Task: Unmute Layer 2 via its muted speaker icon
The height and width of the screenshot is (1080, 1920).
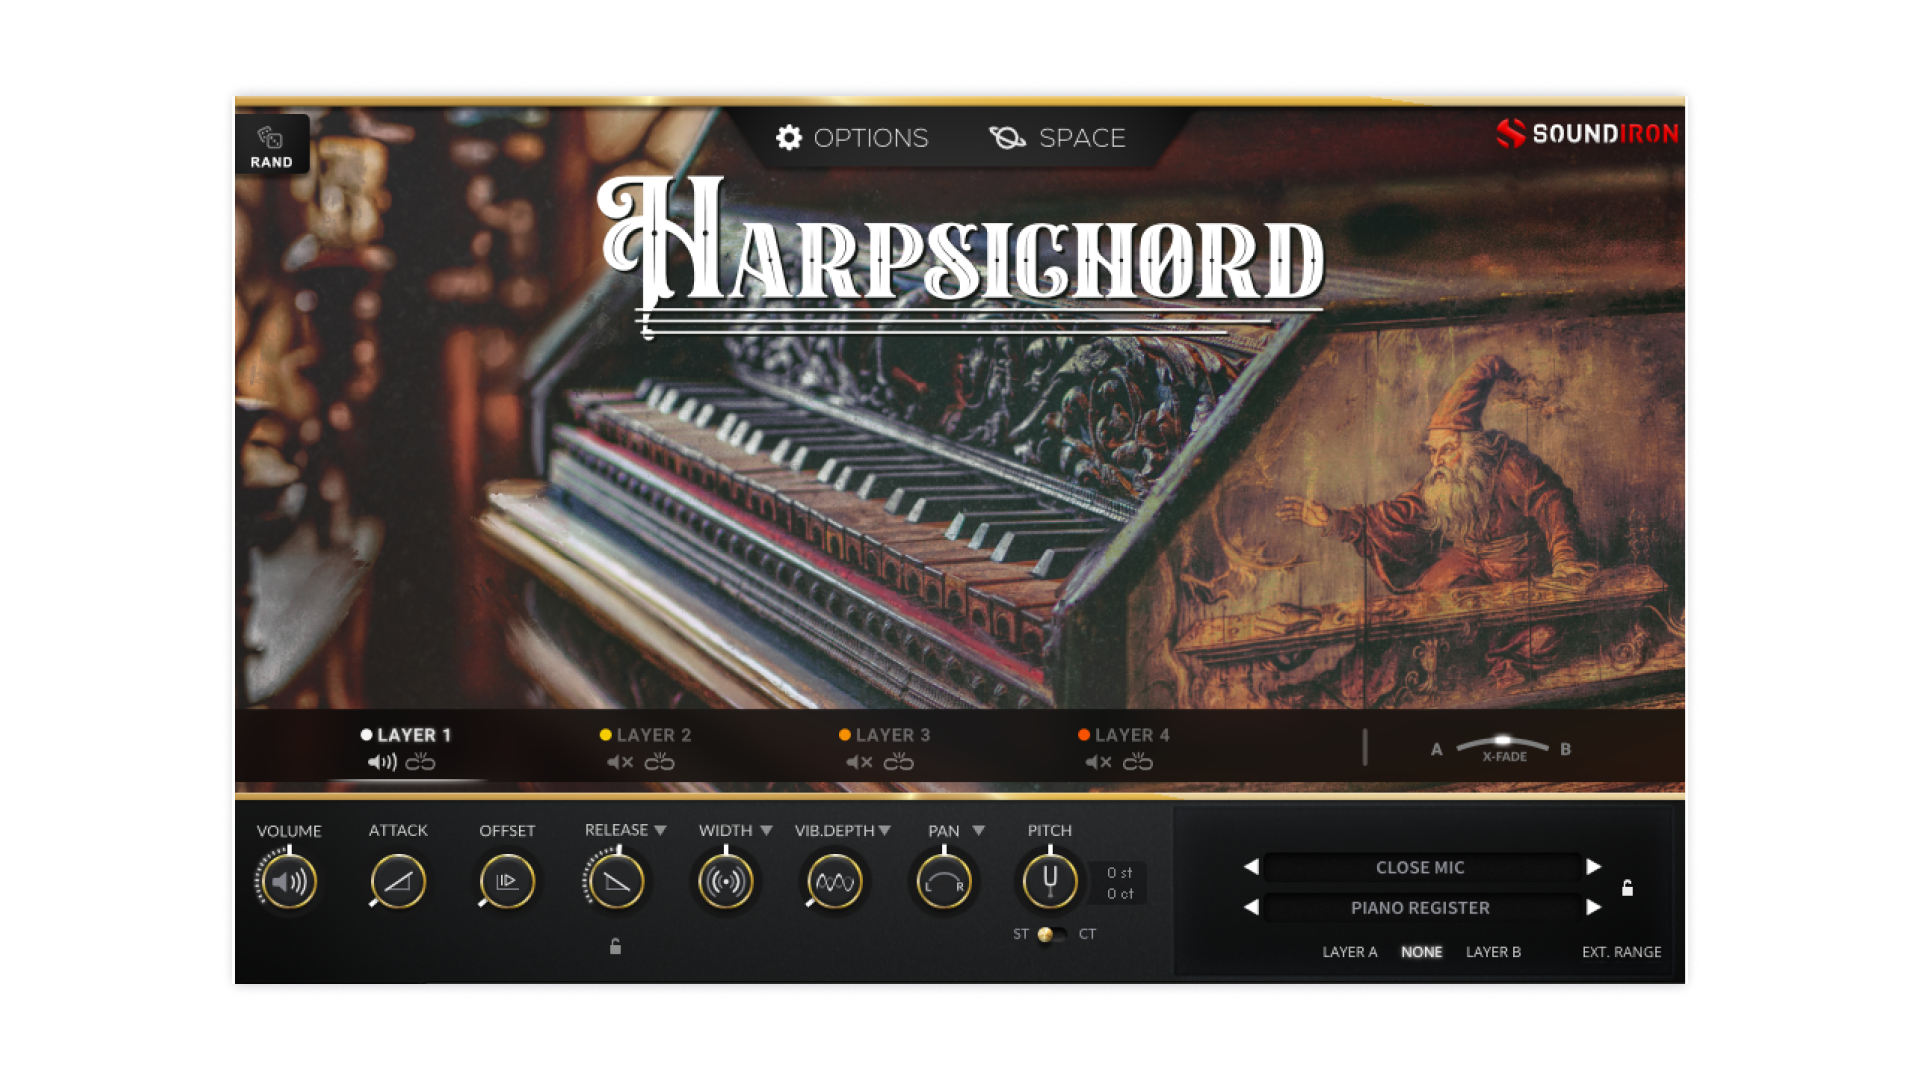Action: click(617, 762)
